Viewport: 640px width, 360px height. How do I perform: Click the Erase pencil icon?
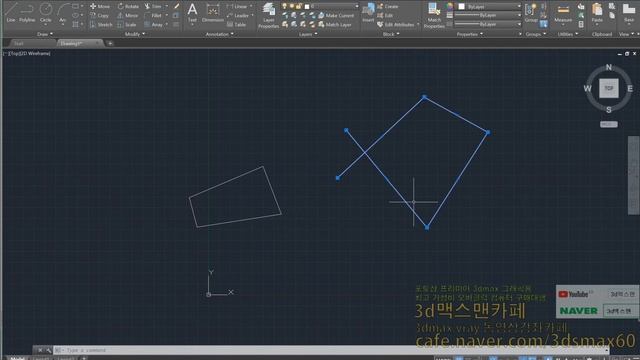tap(176, 6)
